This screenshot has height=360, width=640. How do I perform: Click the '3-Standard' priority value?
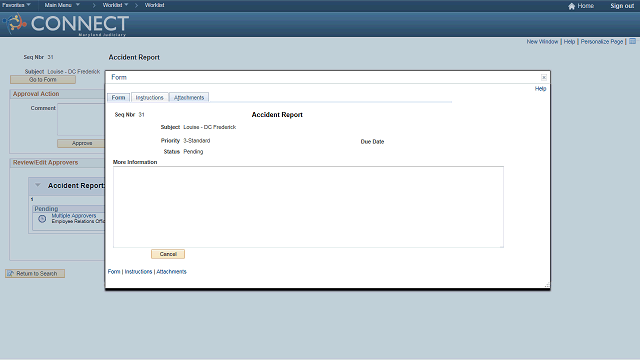click(197, 140)
